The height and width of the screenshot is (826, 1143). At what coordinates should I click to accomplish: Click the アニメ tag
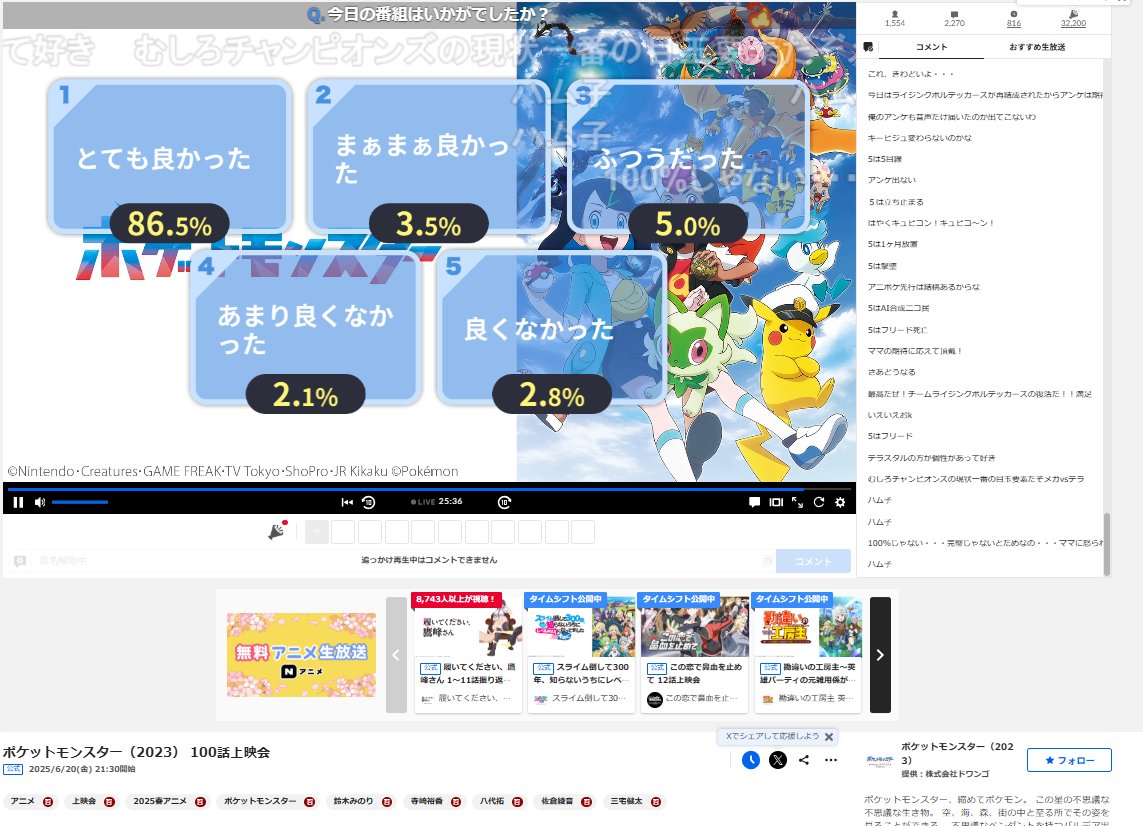pyautogui.click(x=23, y=801)
